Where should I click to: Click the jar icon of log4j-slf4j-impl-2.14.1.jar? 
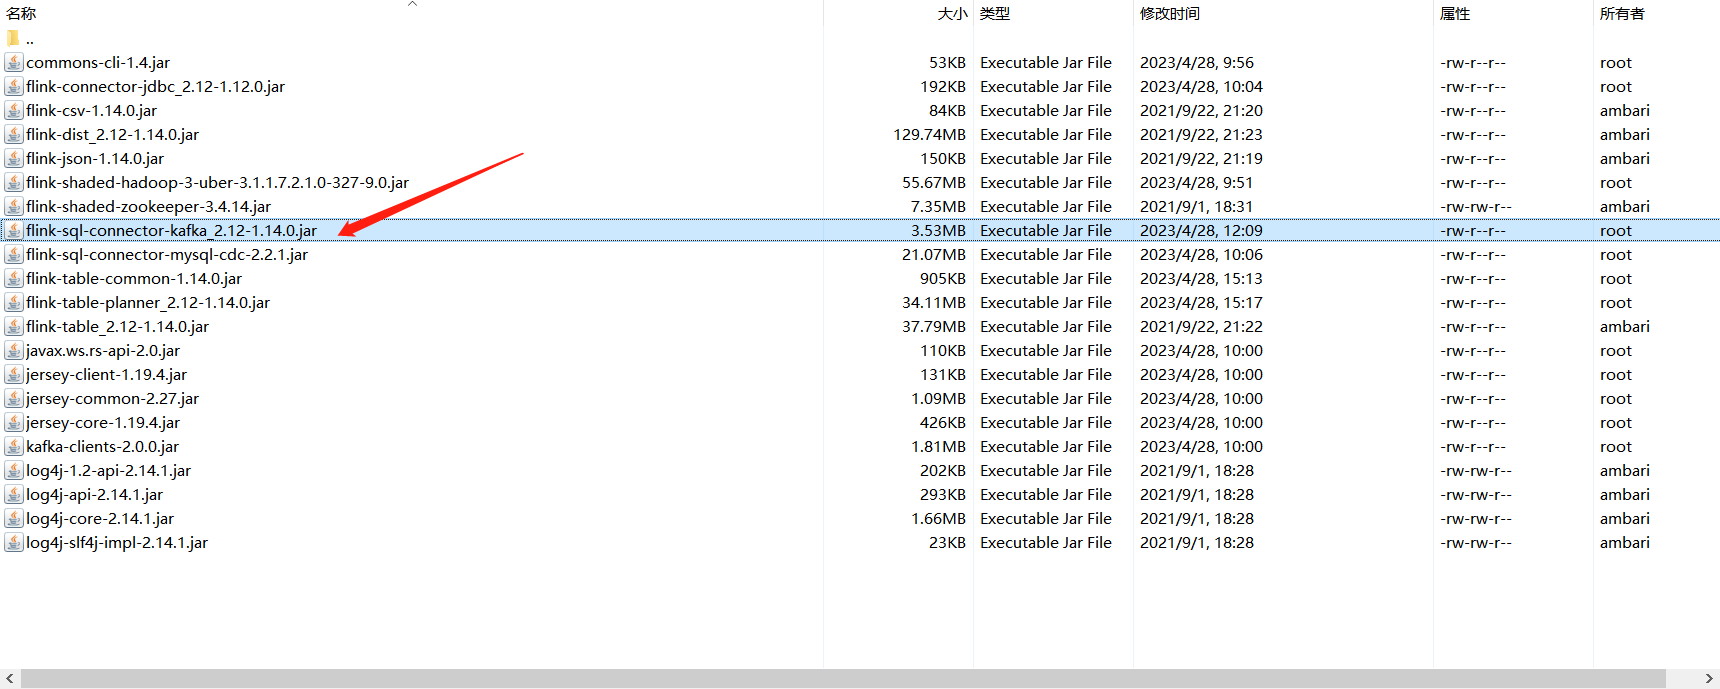click(14, 542)
